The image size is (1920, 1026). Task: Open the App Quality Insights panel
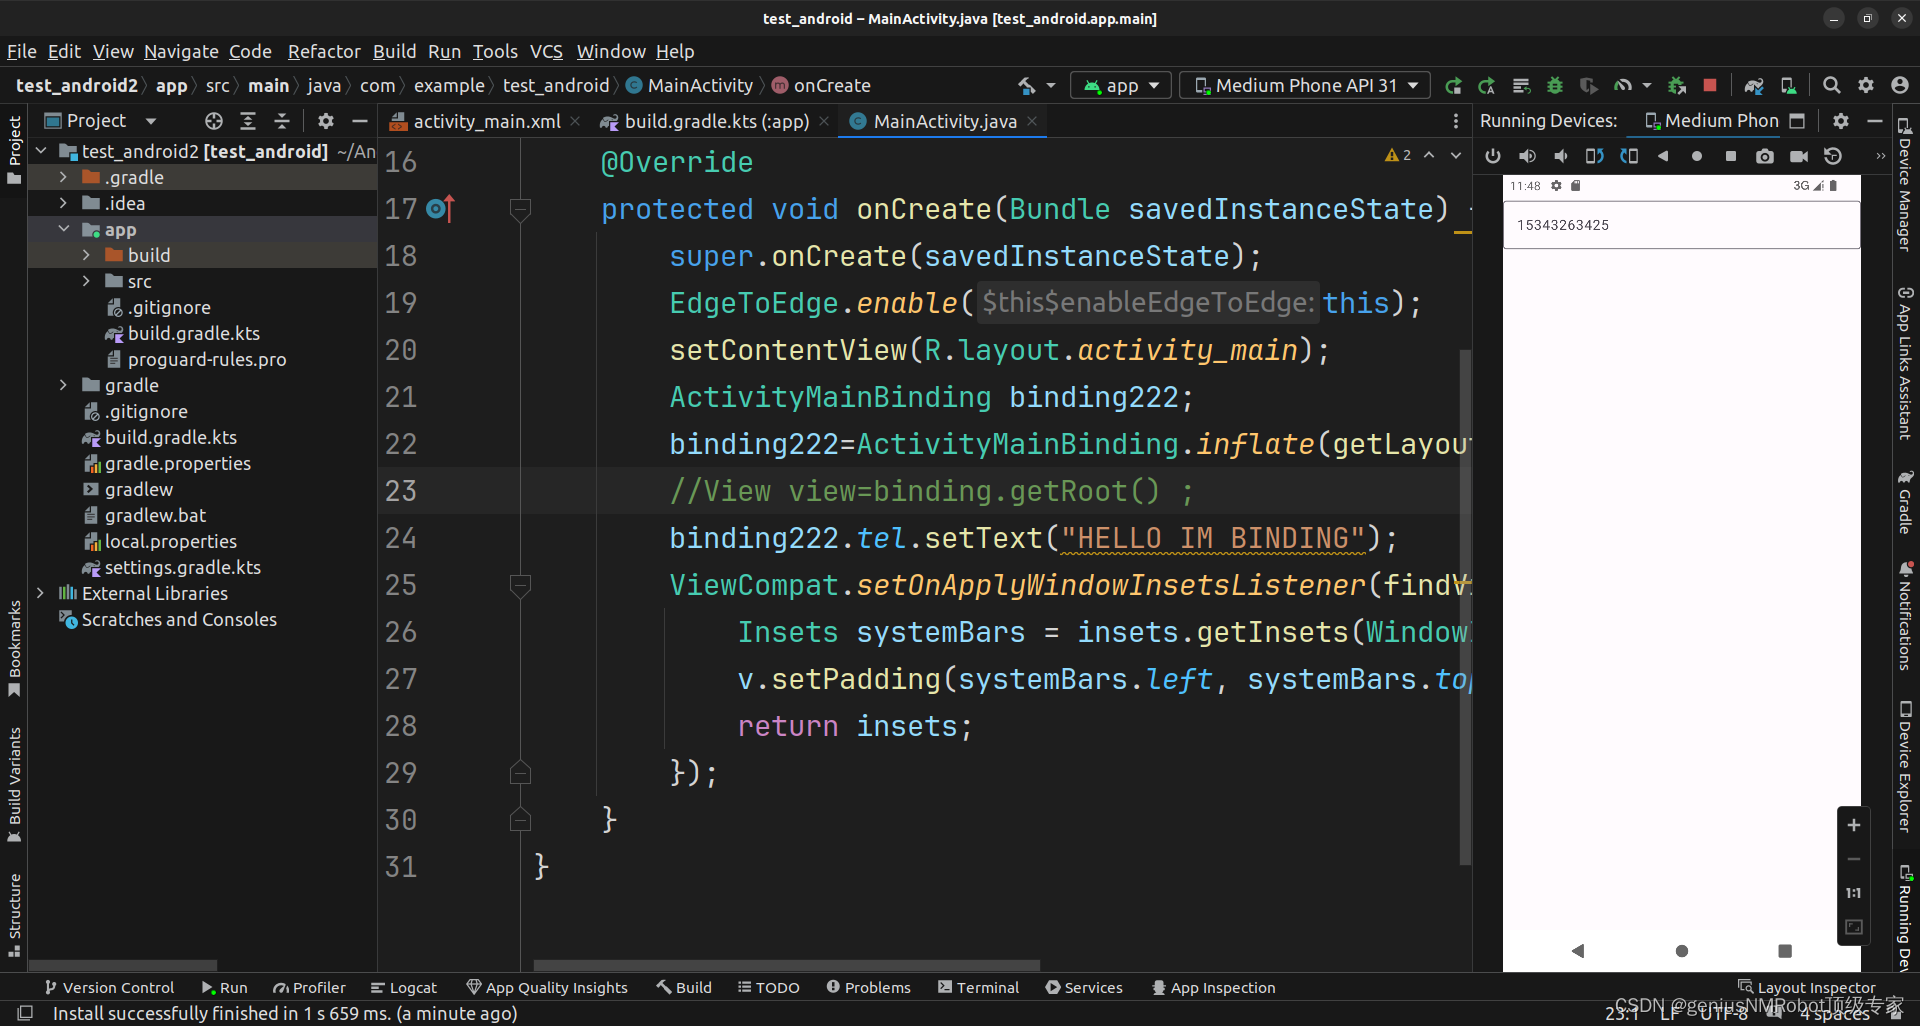coord(548,987)
